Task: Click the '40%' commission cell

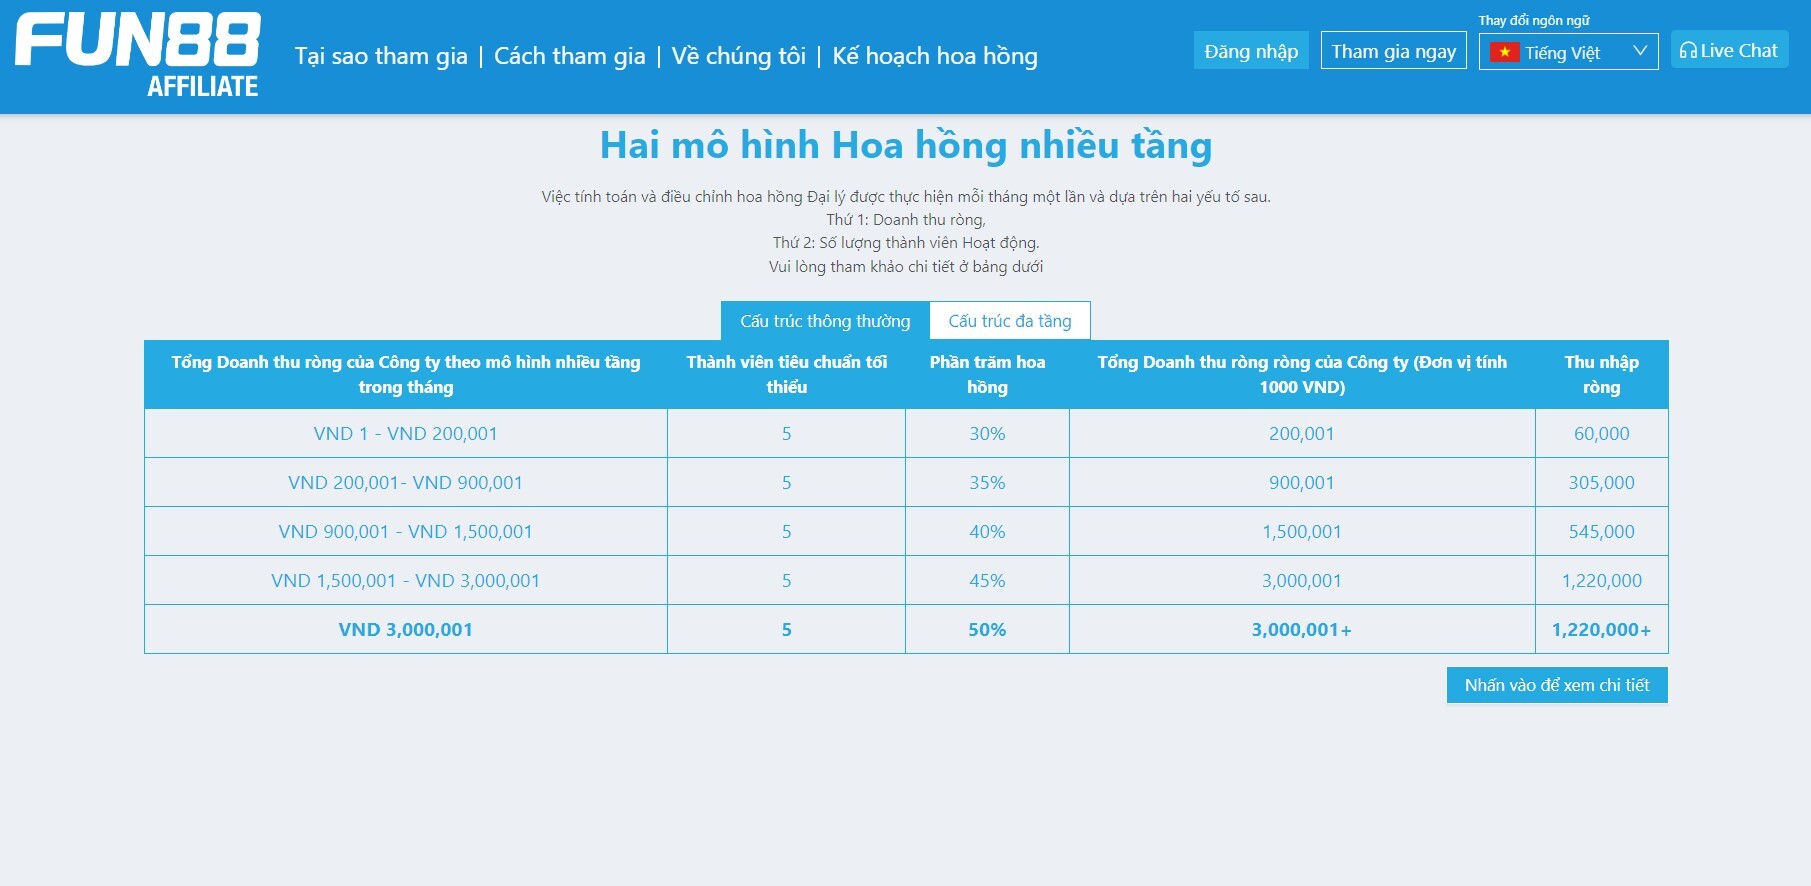Action: (987, 531)
